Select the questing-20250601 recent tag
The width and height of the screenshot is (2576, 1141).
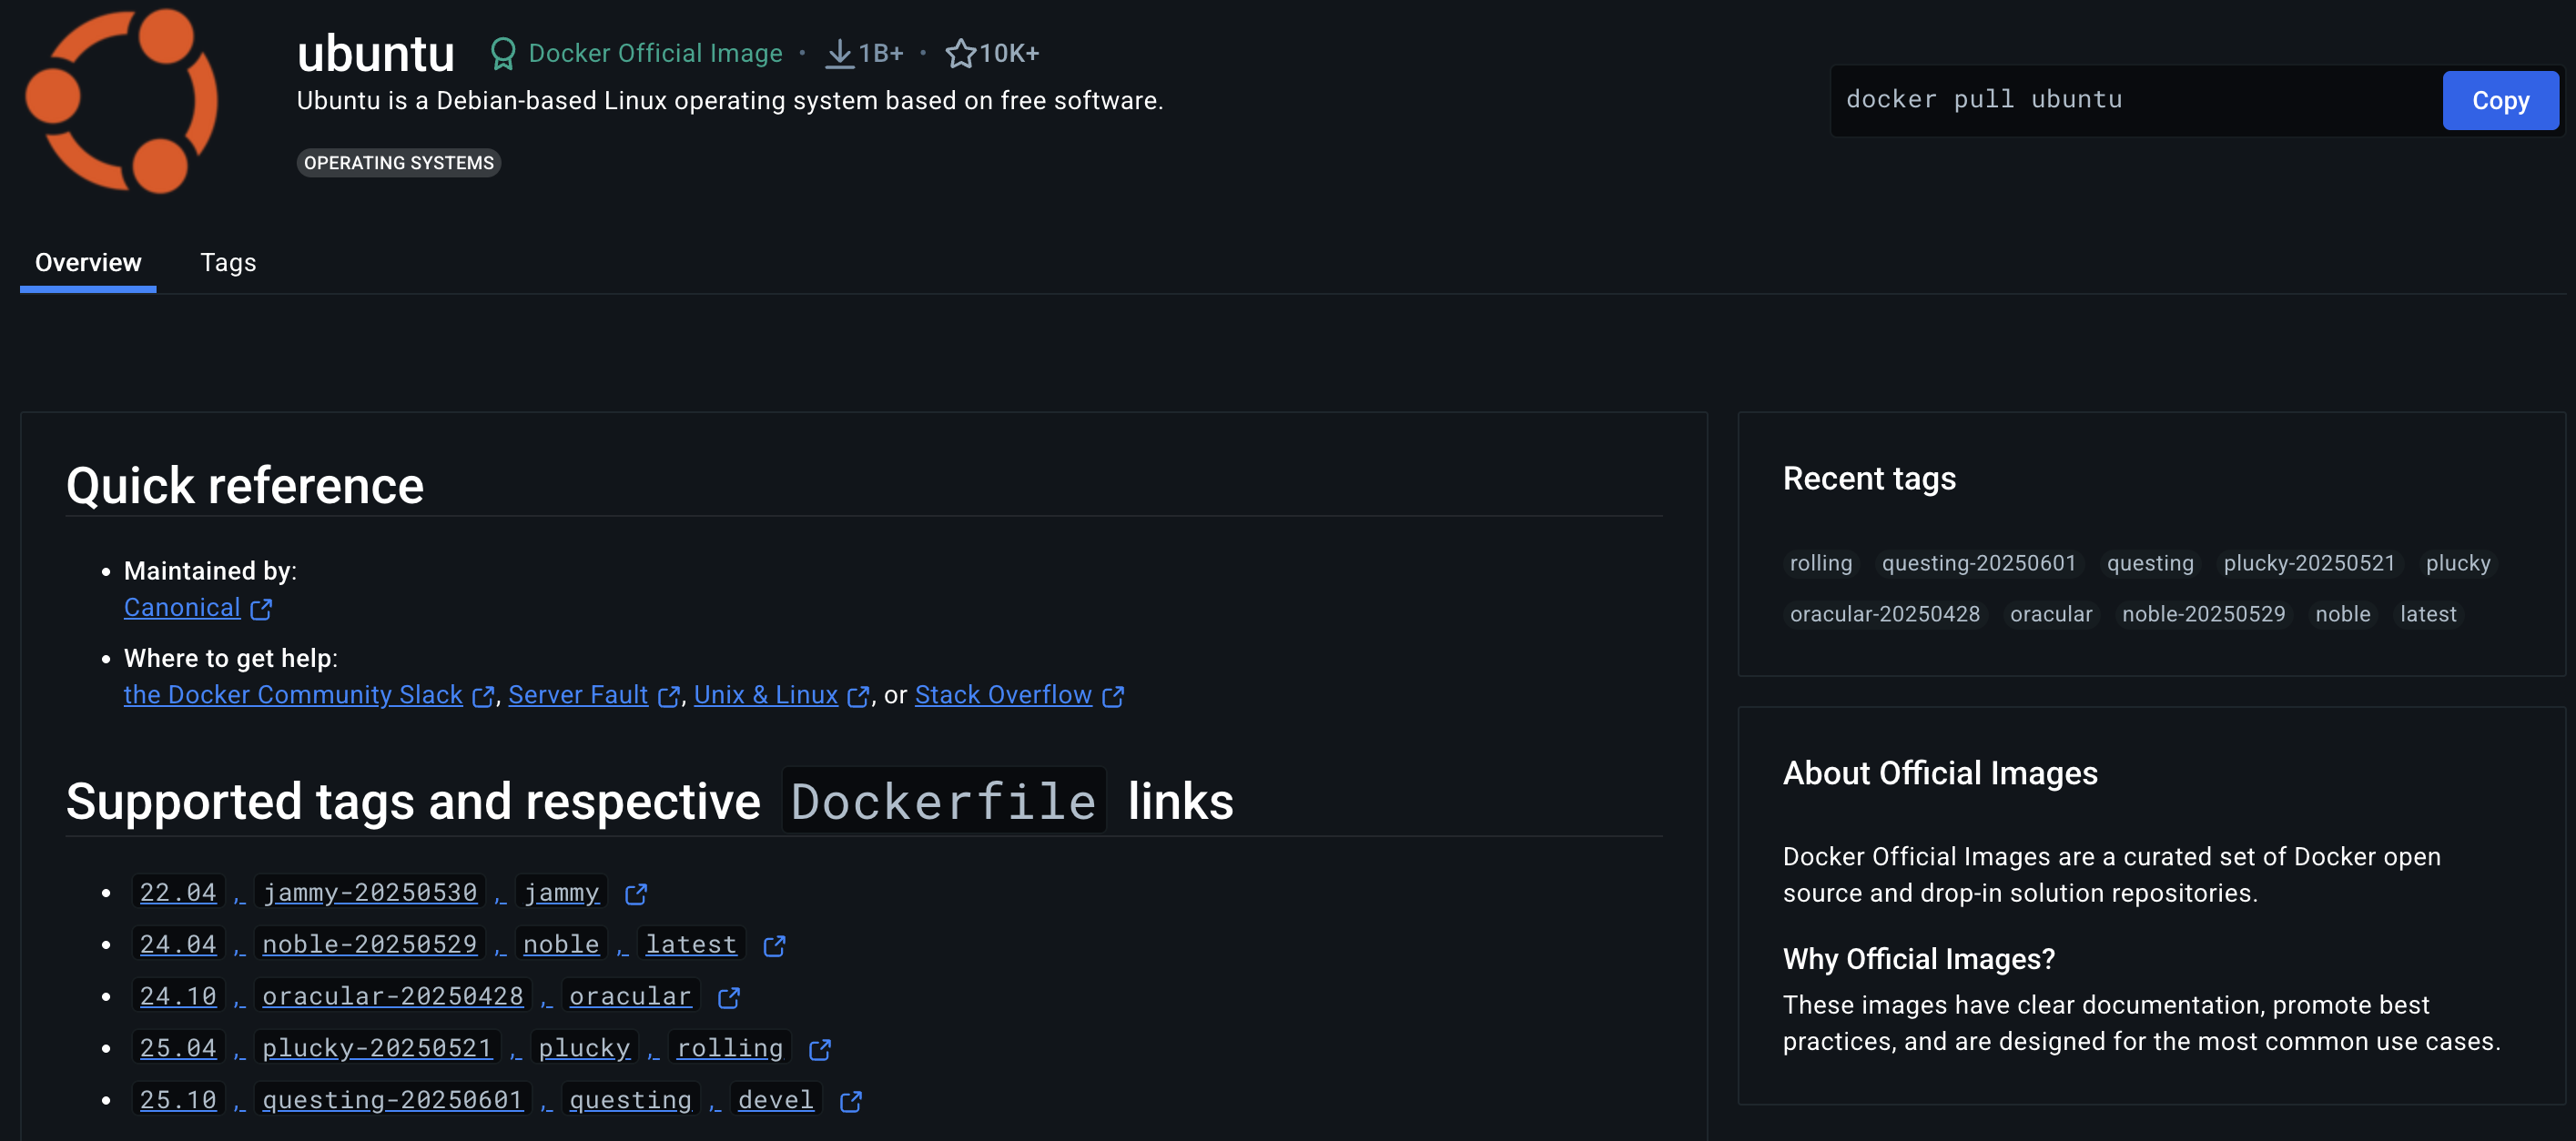point(1978,563)
